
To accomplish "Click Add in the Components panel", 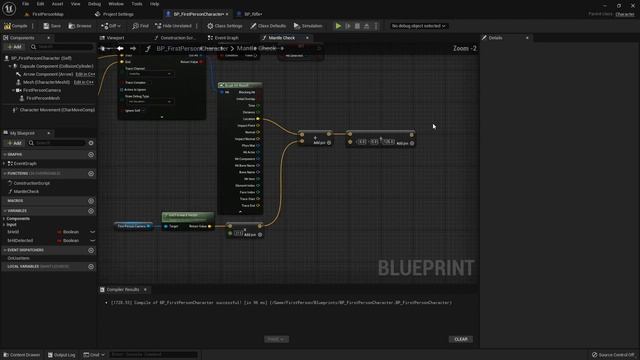I will tap(14, 47).
